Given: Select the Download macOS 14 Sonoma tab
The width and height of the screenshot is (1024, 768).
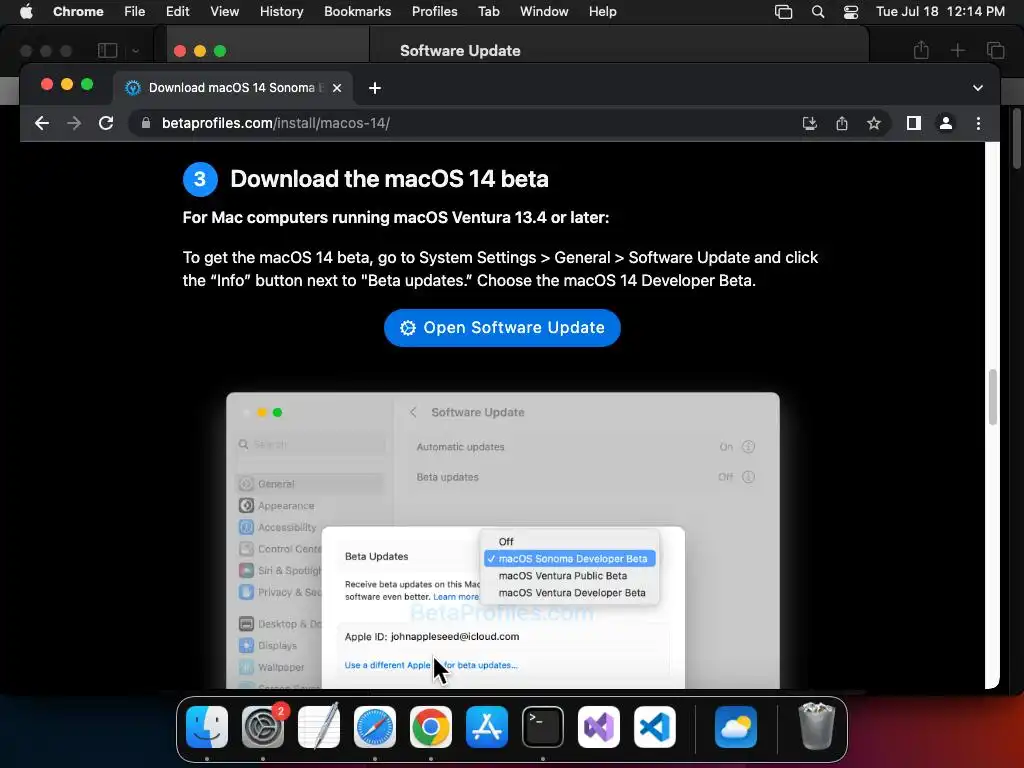Looking at the screenshot, I should pyautogui.click(x=234, y=88).
